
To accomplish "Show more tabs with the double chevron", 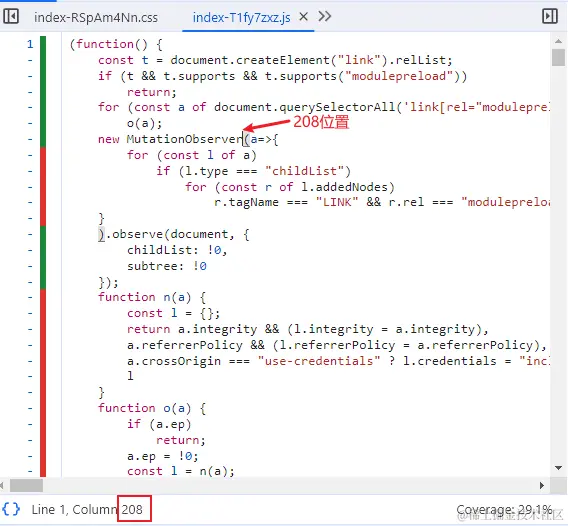I will coord(324,16).
